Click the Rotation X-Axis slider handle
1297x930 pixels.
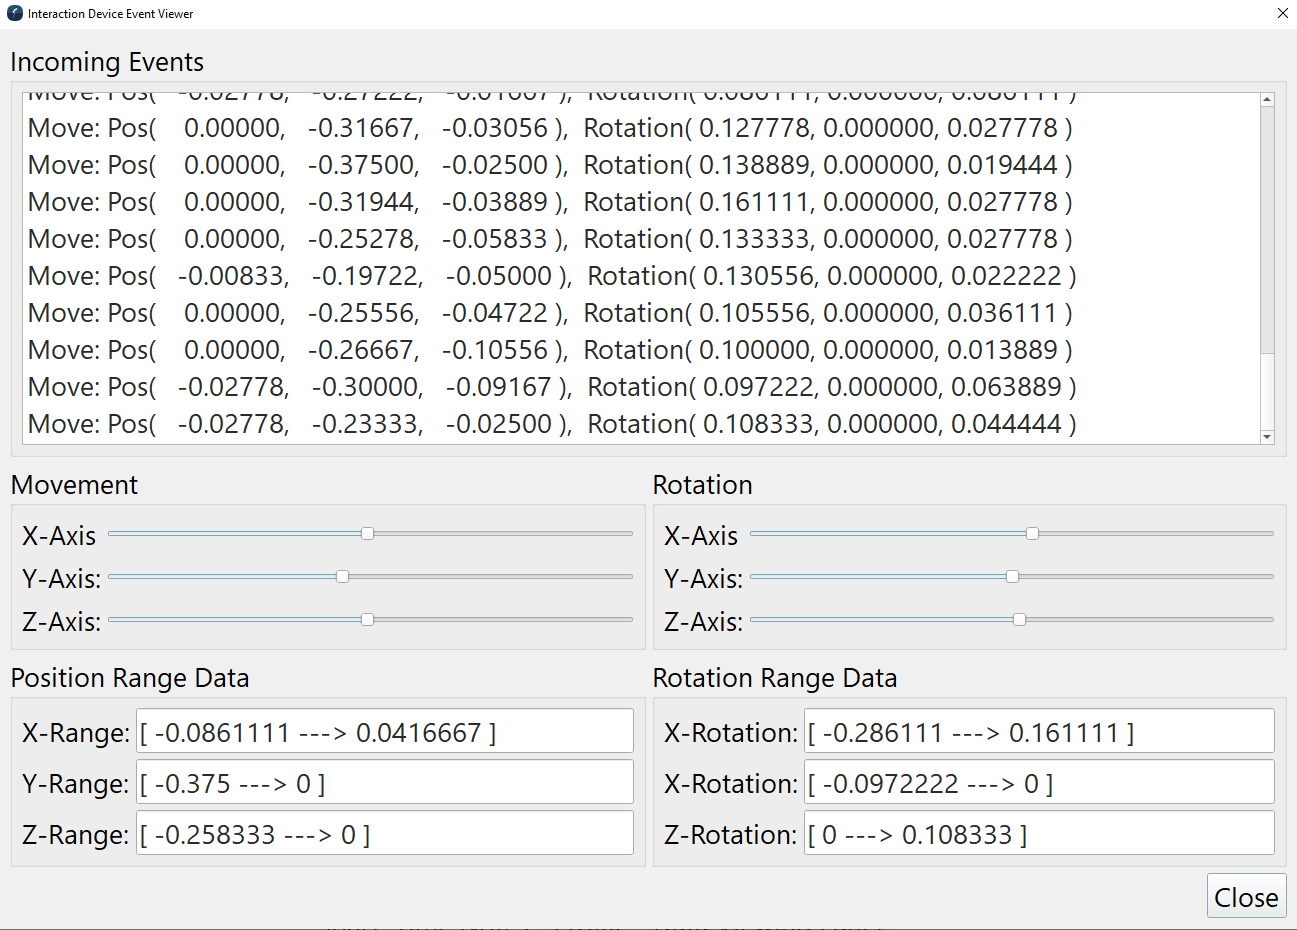[x=1032, y=534]
